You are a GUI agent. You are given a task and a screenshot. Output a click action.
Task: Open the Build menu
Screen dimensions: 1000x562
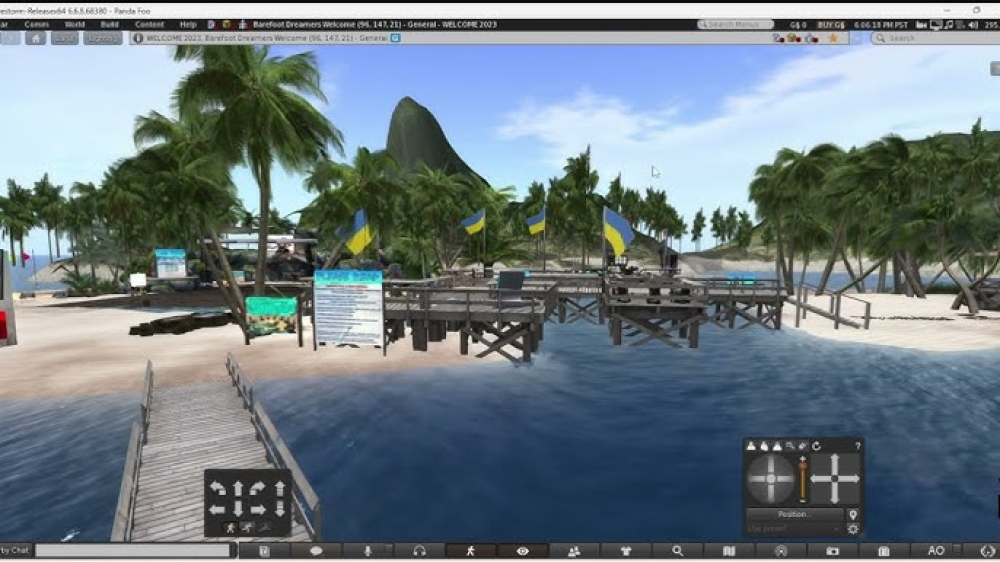tap(109, 24)
